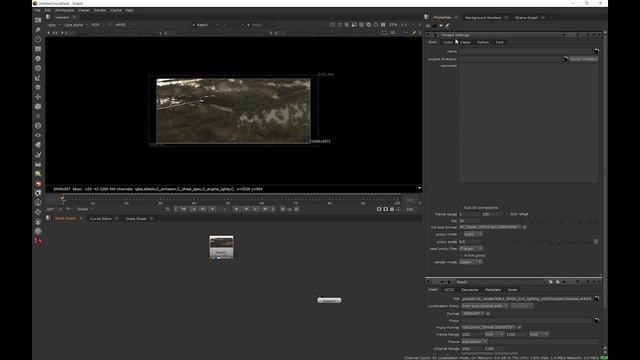The width and height of the screenshot is (640, 360).
Task: Click the pencil icon in Properties toolbar
Action: pos(447,26)
